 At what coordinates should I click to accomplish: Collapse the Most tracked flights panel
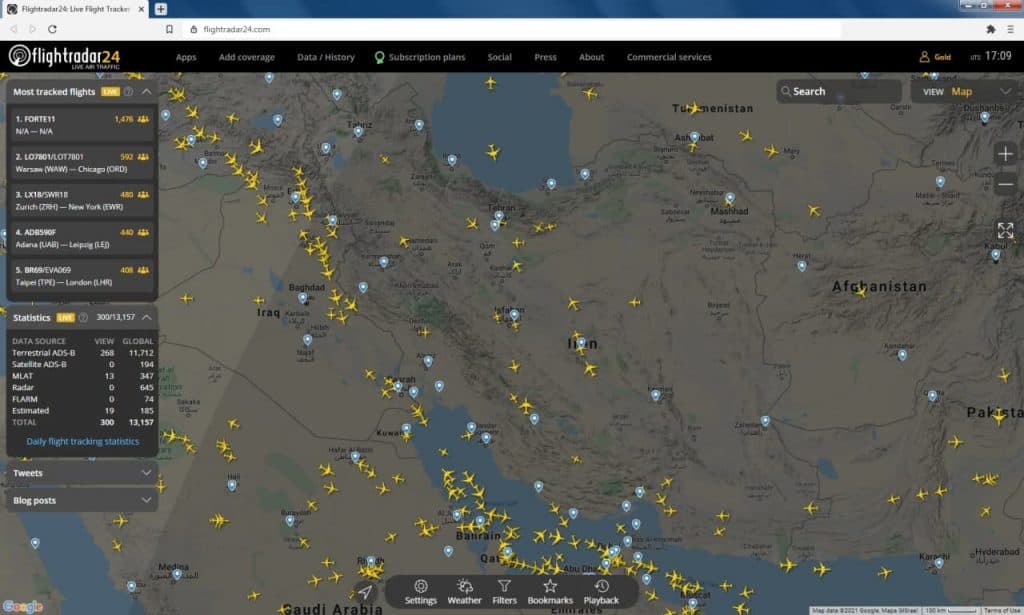point(146,91)
